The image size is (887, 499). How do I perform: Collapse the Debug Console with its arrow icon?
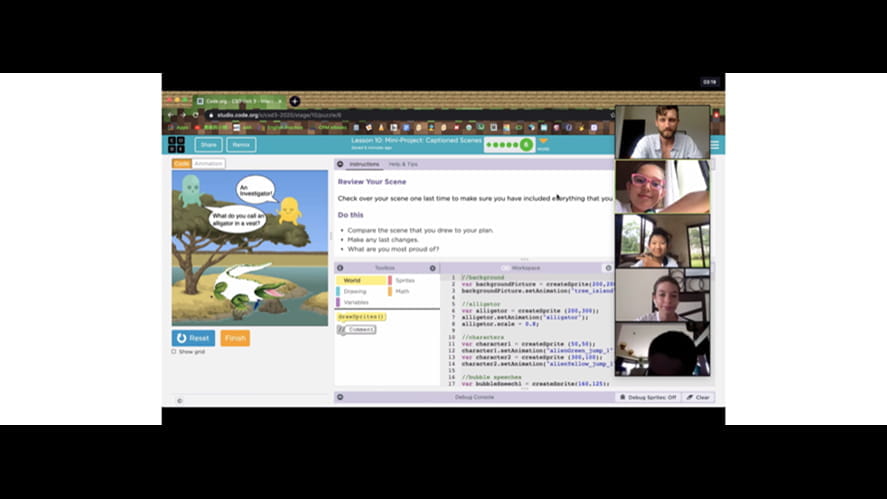tap(340, 397)
